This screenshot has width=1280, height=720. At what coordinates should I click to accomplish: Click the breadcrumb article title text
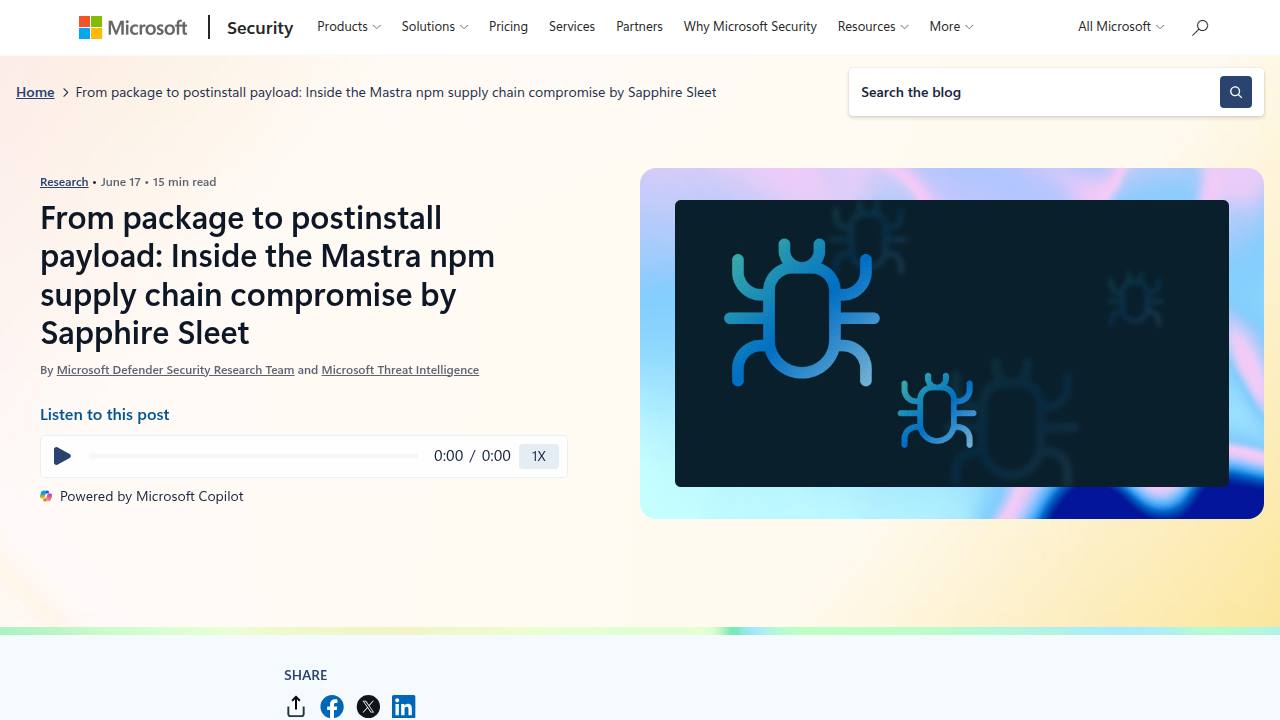tap(396, 92)
